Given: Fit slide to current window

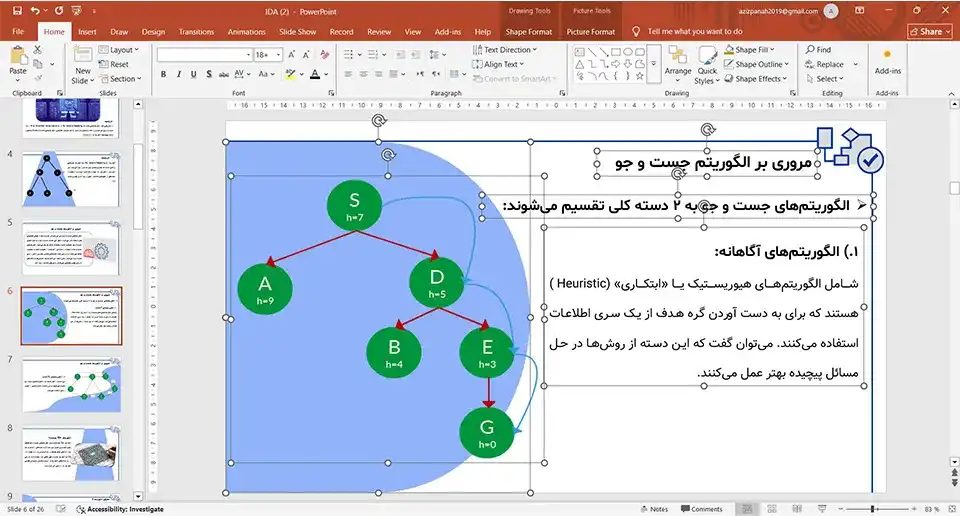Looking at the screenshot, I should [x=951, y=509].
